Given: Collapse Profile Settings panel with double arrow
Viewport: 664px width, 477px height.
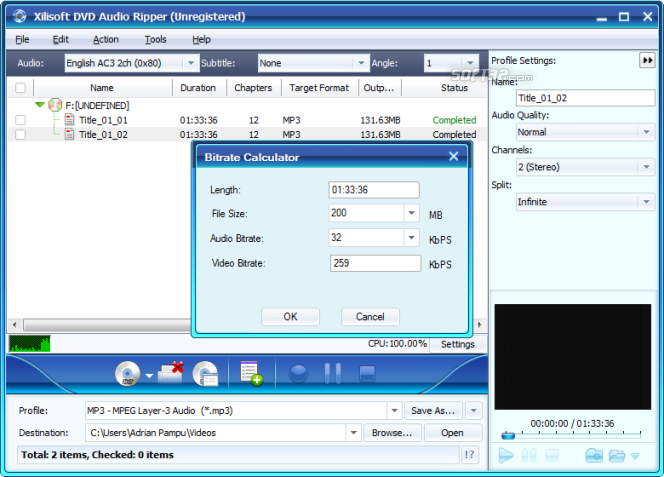Looking at the screenshot, I should pos(647,61).
